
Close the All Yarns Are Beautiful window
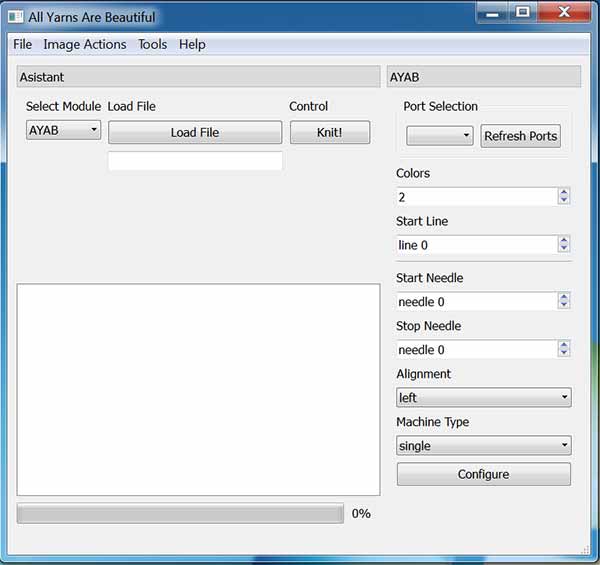coord(564,13)
